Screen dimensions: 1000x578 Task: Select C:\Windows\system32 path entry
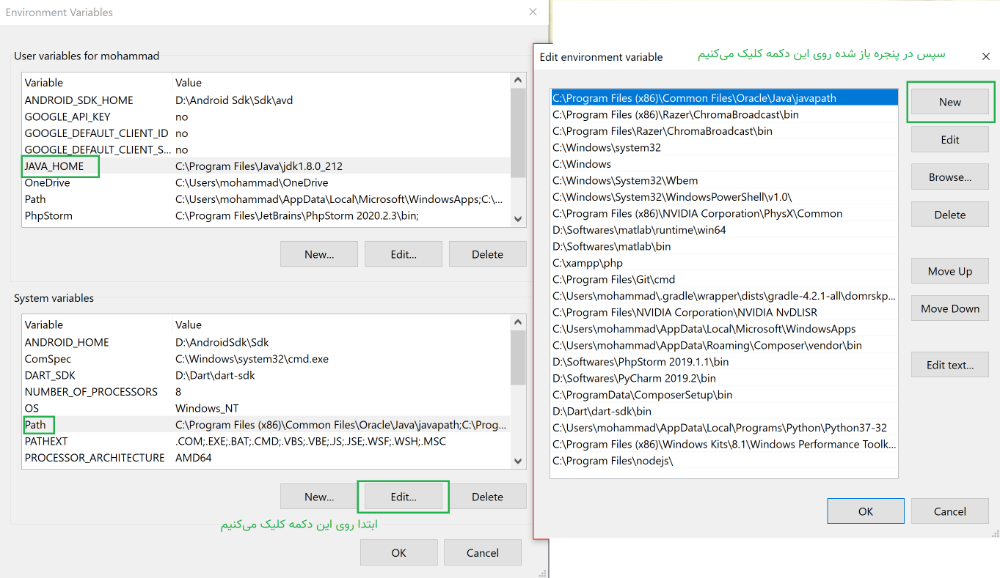pos(724,147)
